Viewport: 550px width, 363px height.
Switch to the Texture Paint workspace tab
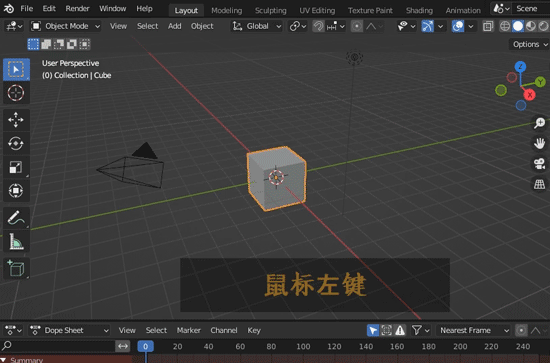[x=370, y=11]
